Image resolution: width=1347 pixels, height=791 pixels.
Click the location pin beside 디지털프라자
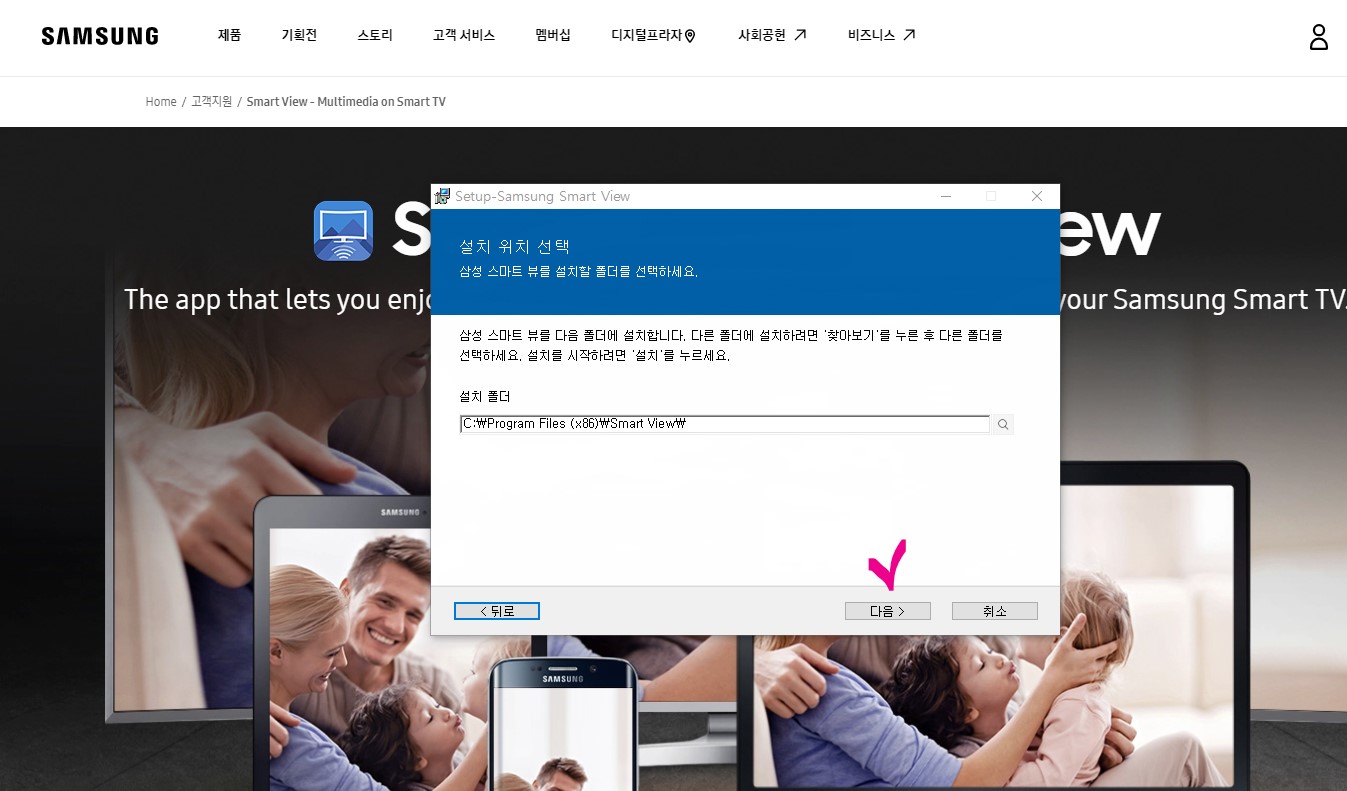(690, 36)
